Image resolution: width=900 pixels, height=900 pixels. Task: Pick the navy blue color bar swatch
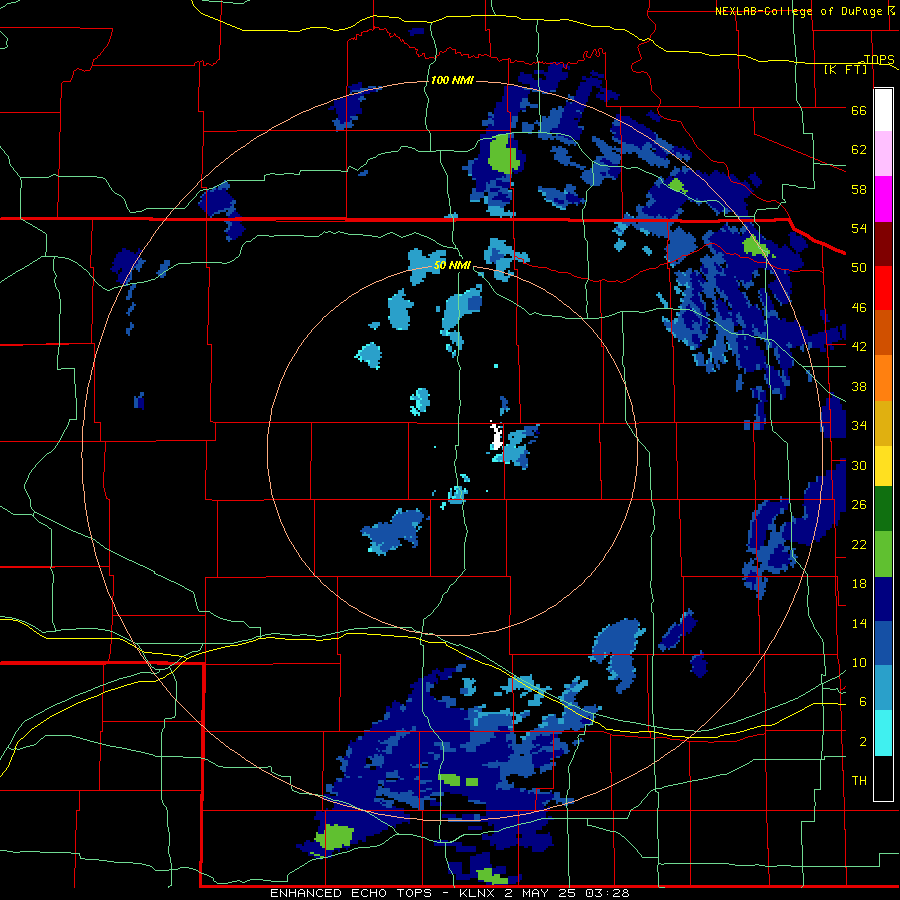click(x=883, y=599)
